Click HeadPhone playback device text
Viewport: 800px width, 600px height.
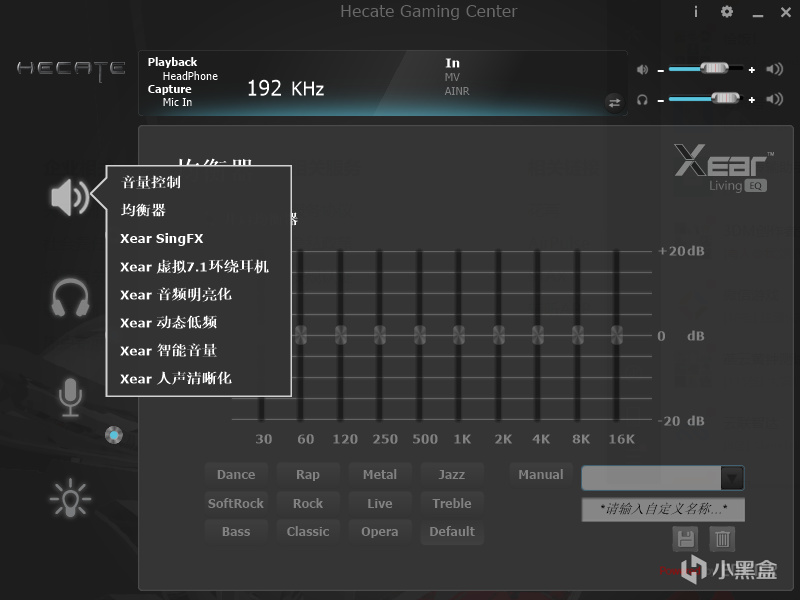pyautogui.click(x=190, y=76)
